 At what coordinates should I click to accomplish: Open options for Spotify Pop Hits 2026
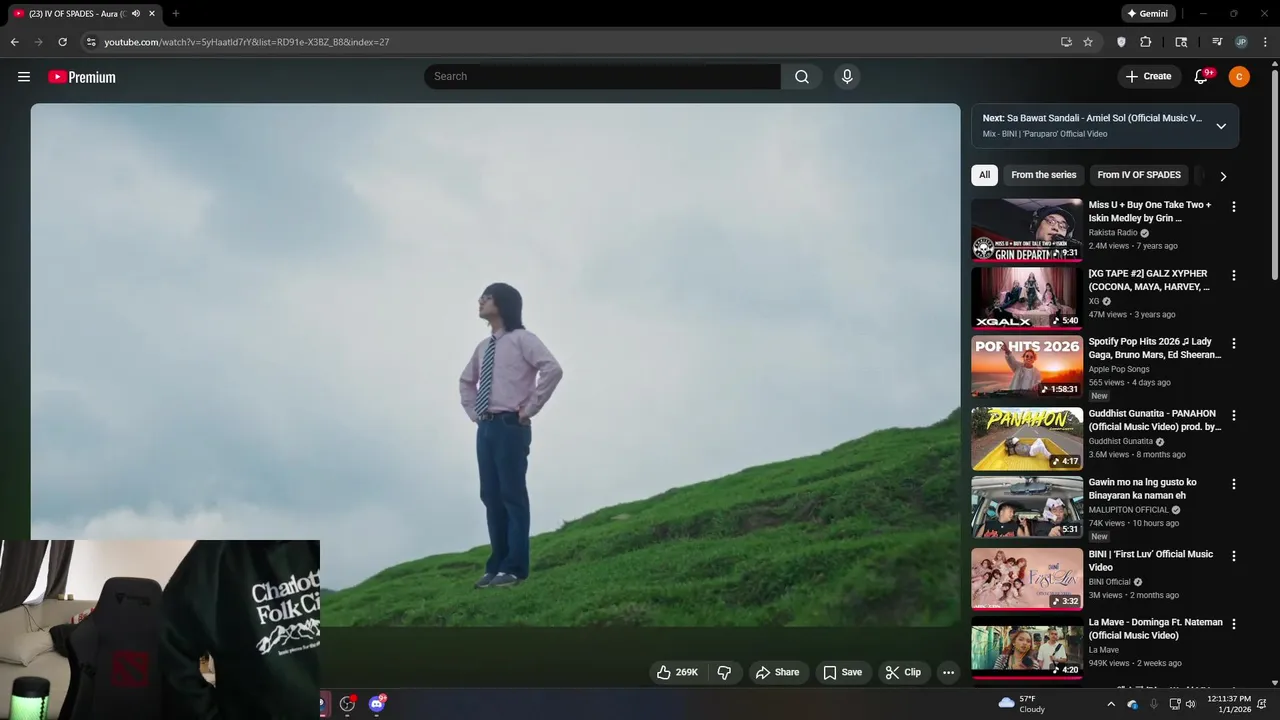pyautogui.click(x=1233, y=343)
